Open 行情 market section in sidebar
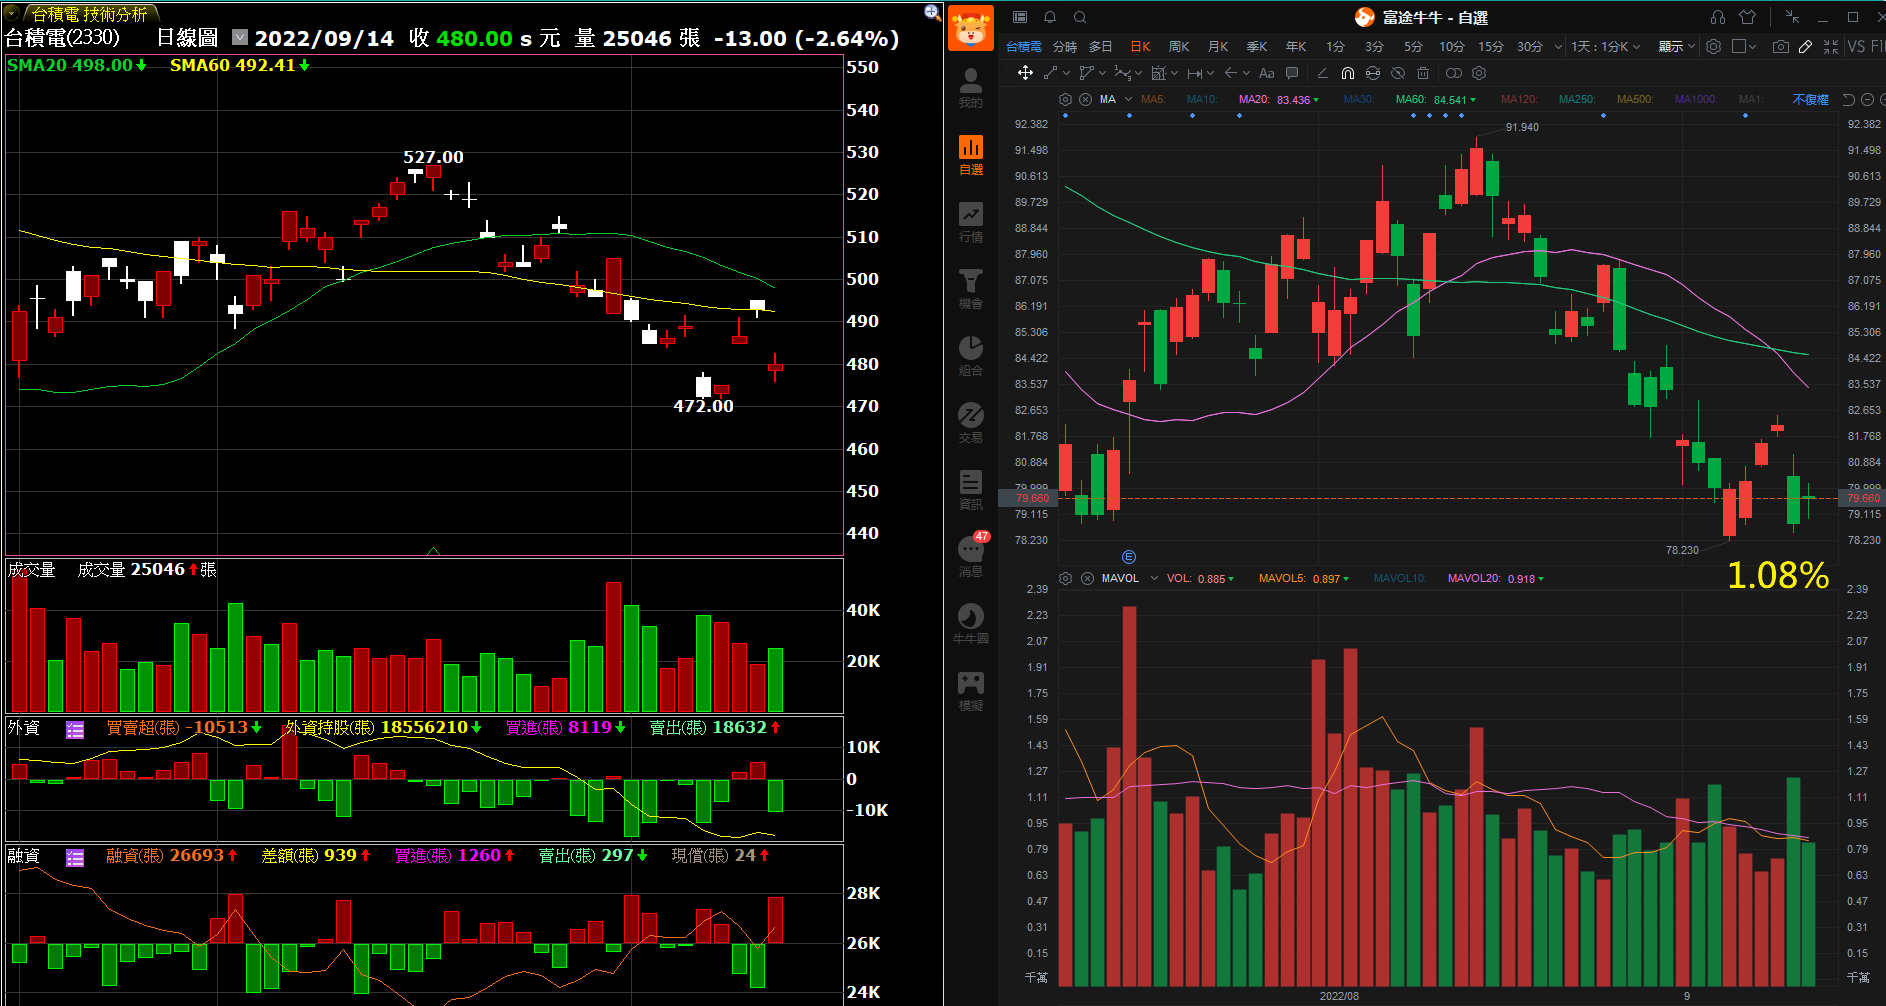The width and height of the screenshot is (1886, 1006). click(971, 222)
